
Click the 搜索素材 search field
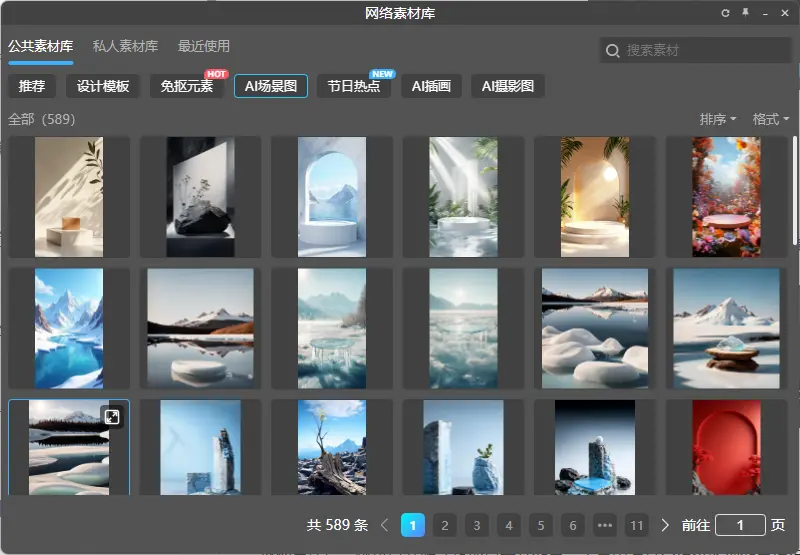tap(700, 50)
